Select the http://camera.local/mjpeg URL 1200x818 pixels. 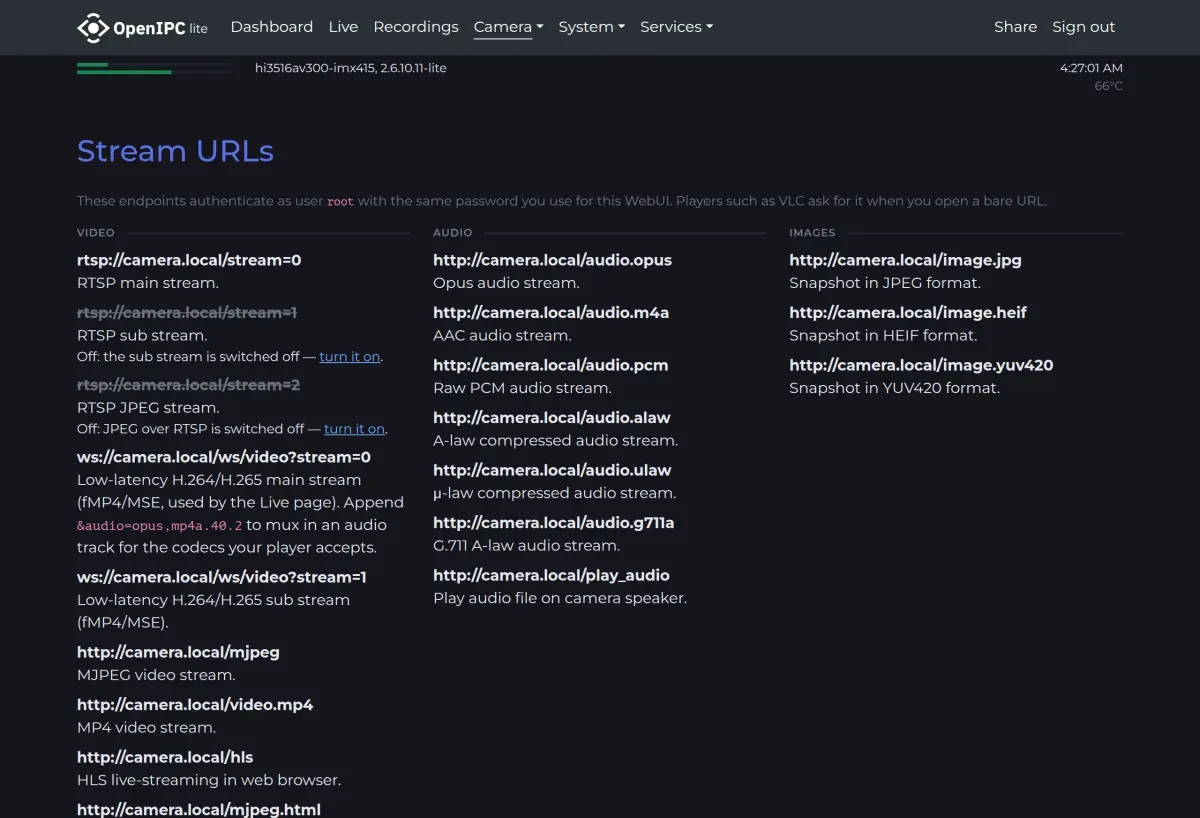coord(178,652)
